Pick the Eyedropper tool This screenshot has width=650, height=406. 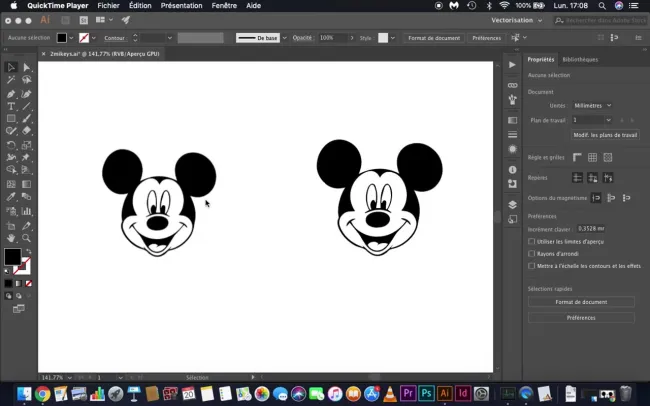(11, 197)
